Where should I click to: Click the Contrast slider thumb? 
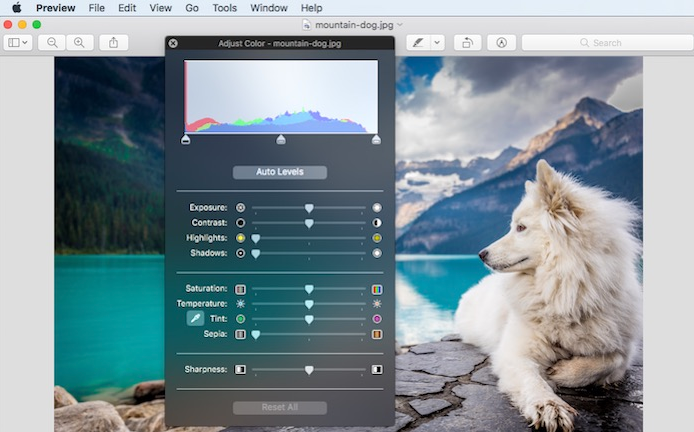[x=309, y=224]
